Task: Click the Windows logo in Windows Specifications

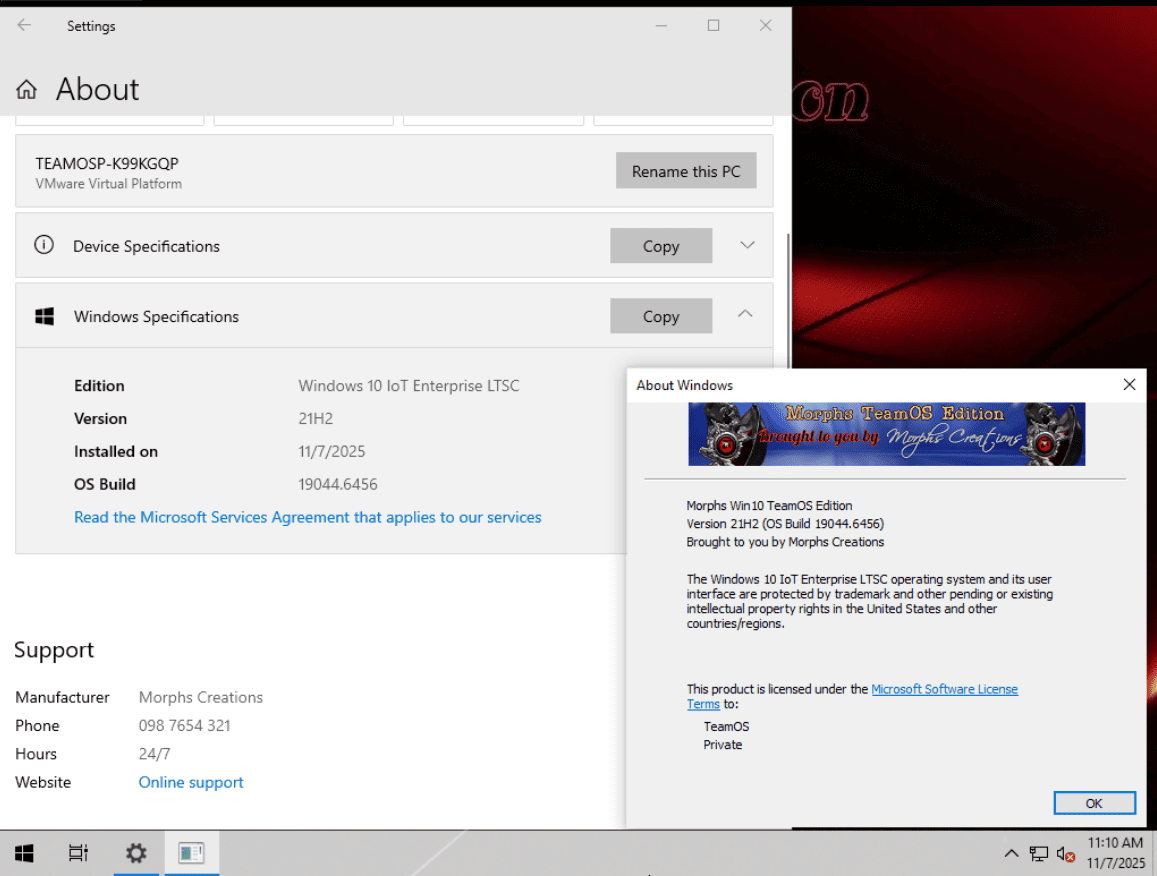Action: 44,317
